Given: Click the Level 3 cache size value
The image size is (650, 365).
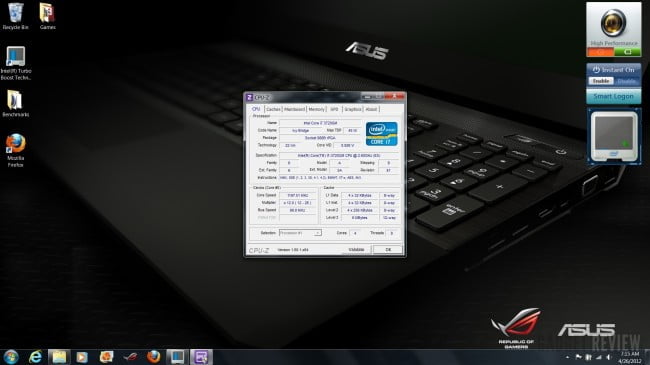Looking at the screenshot, I should 359,218.
